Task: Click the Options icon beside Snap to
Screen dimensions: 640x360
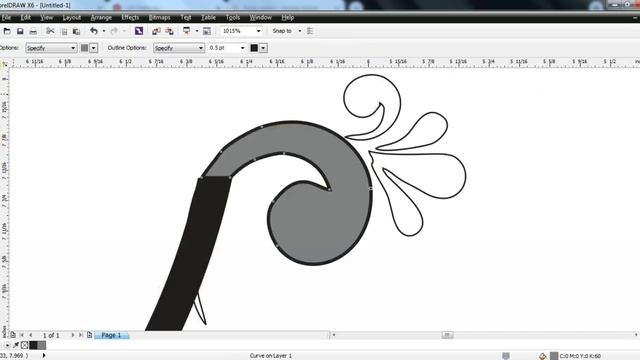Action: [x=310, y=31]
